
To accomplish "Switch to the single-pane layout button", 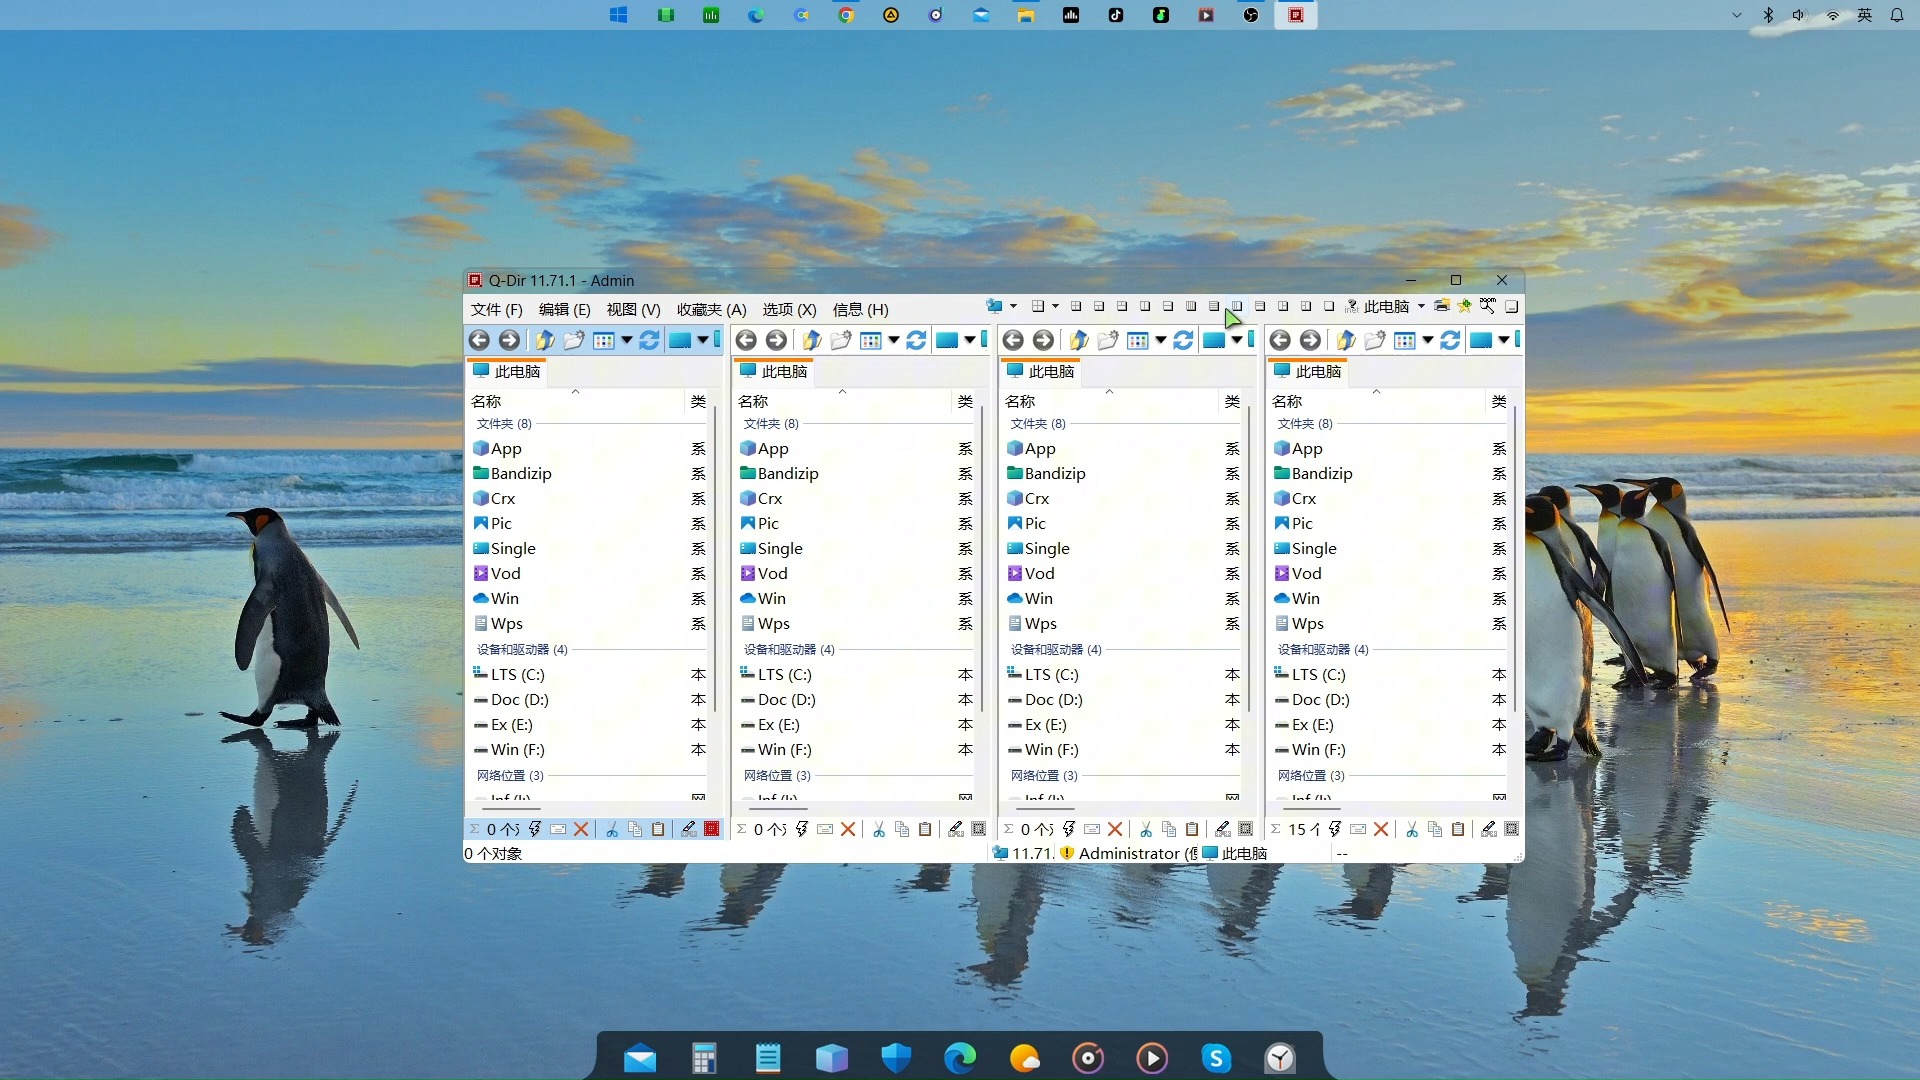I will click(x=1329, y=306).
